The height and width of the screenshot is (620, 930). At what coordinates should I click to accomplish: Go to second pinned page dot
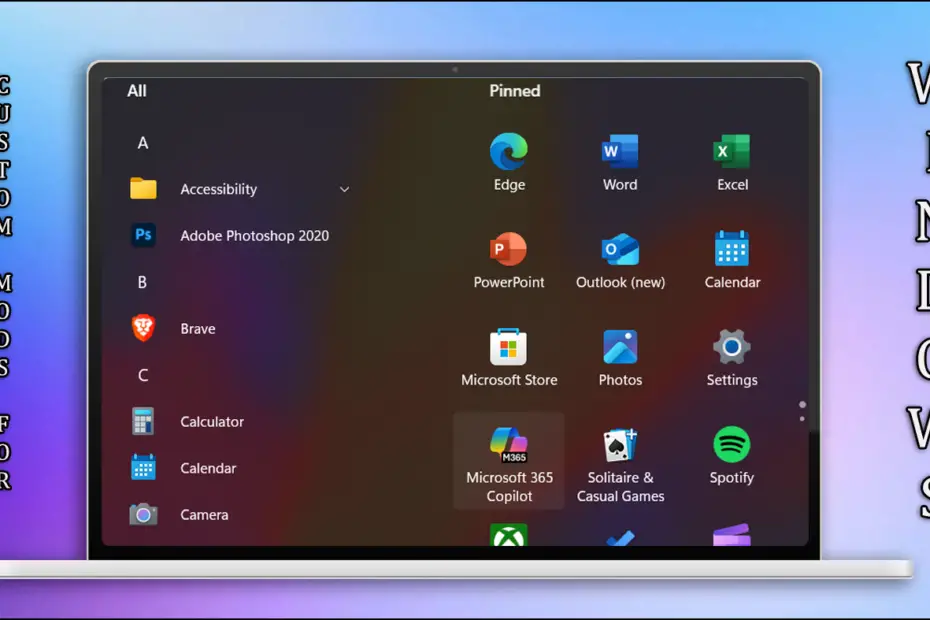802,419
